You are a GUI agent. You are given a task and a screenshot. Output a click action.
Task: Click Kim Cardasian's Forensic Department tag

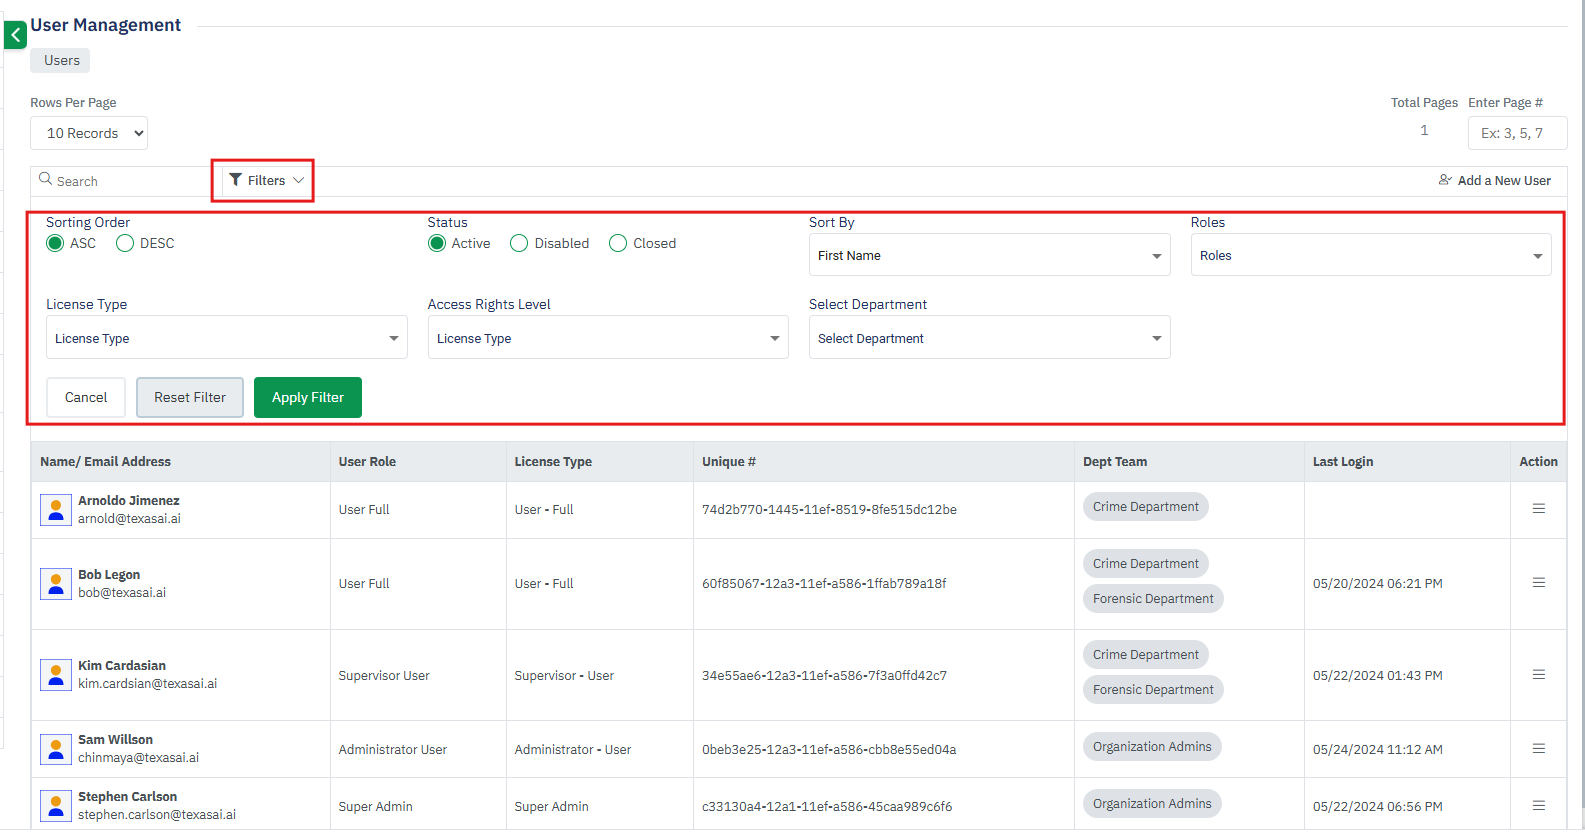pyautogui.click(x=1153, y=690)
